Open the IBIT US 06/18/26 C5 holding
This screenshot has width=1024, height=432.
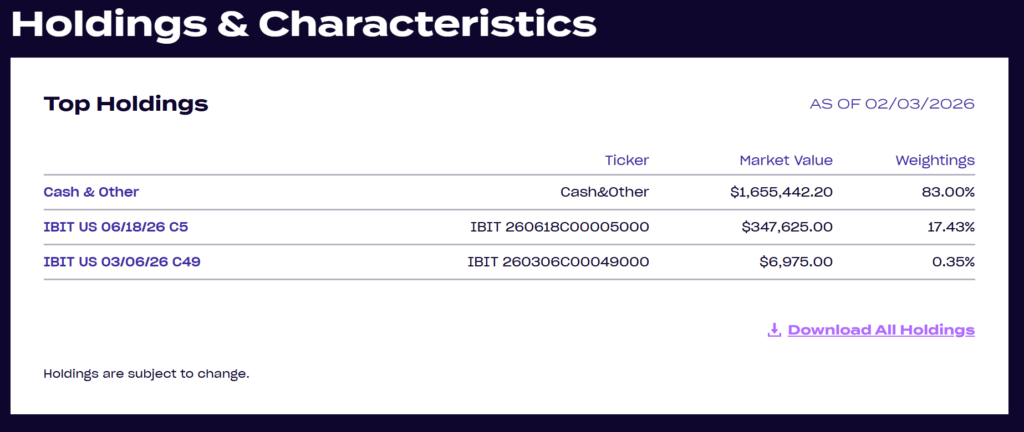(x=116, y=227)
